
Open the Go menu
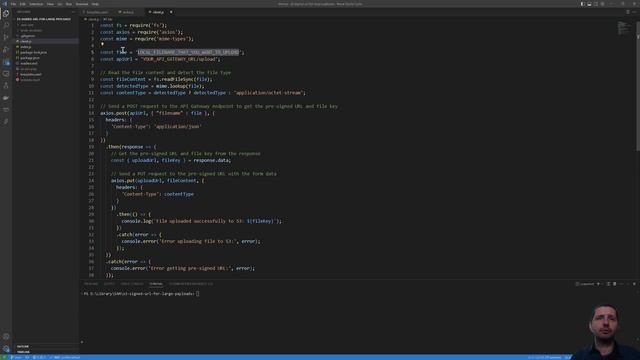tap(60, 4)
